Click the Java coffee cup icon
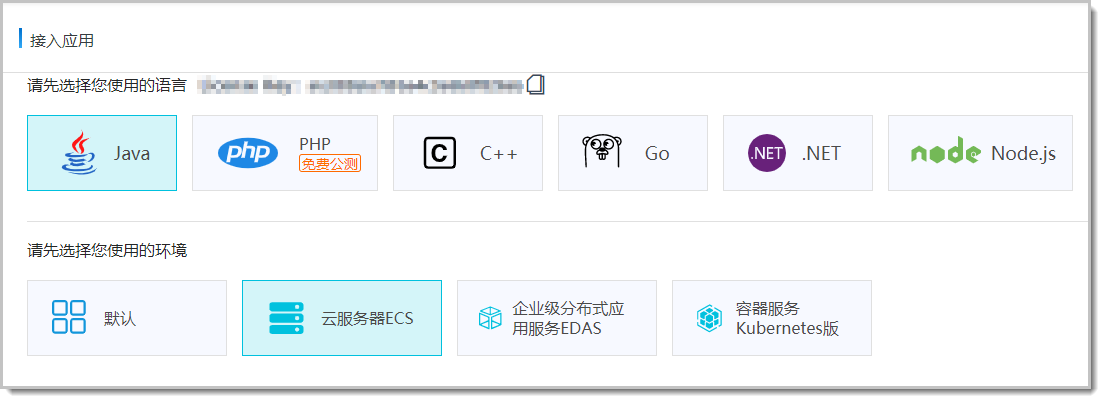This screenshot has height=402, width=1104. pos(79,153)
